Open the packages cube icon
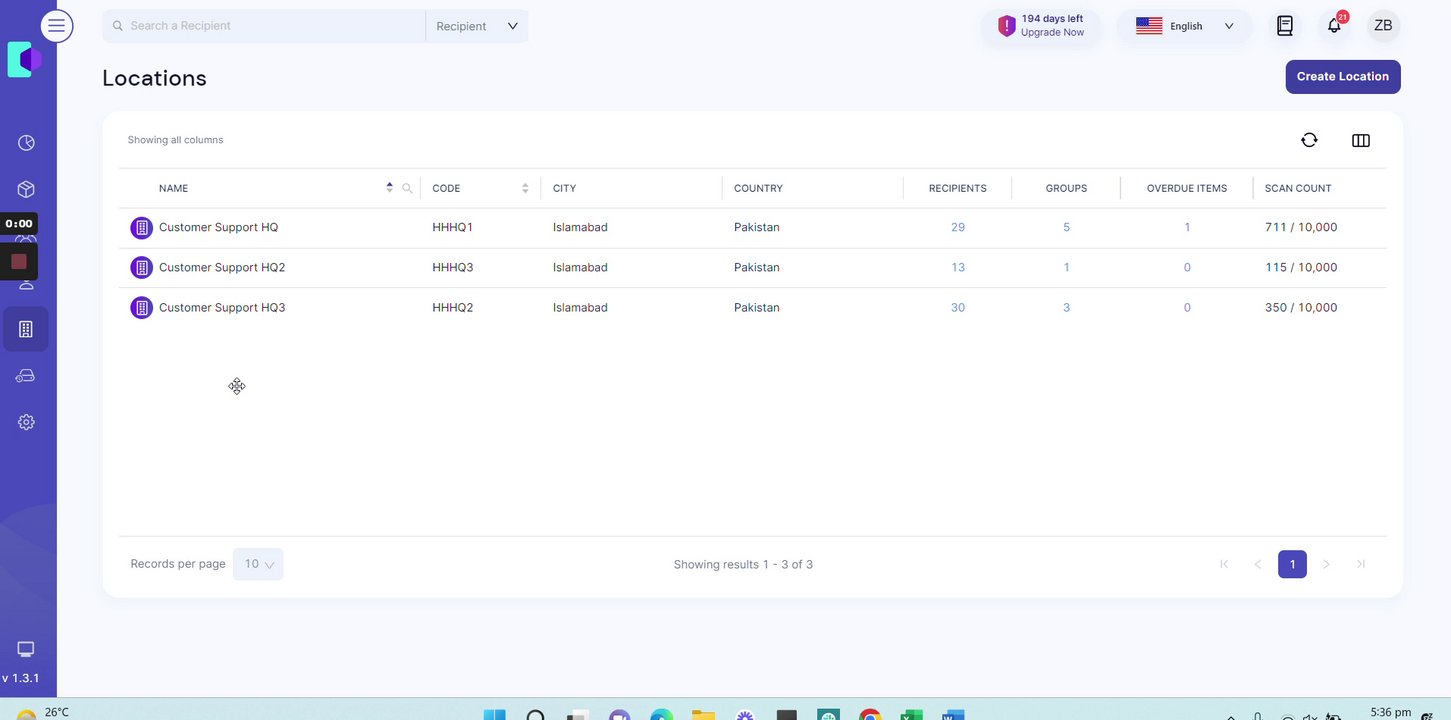The width and height of the screenshot is (1451, 720). (27, 189)
